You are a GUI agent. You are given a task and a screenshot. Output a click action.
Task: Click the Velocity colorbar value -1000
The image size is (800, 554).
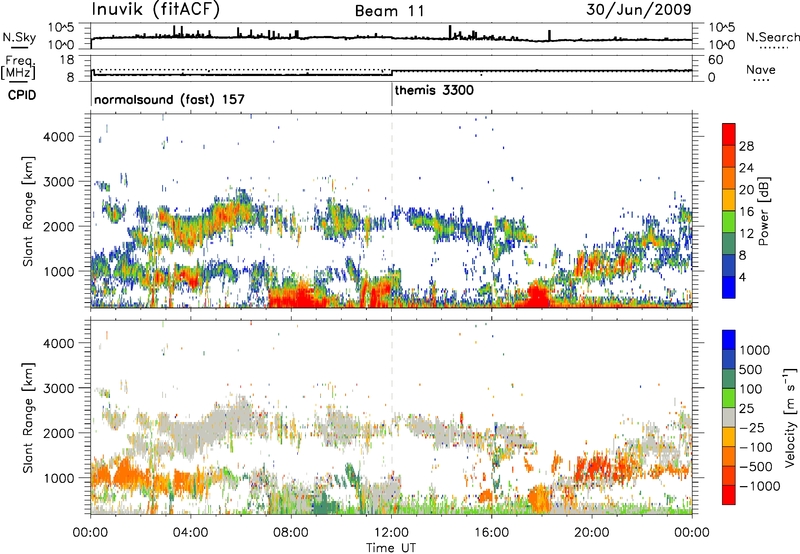coord(759,486)
